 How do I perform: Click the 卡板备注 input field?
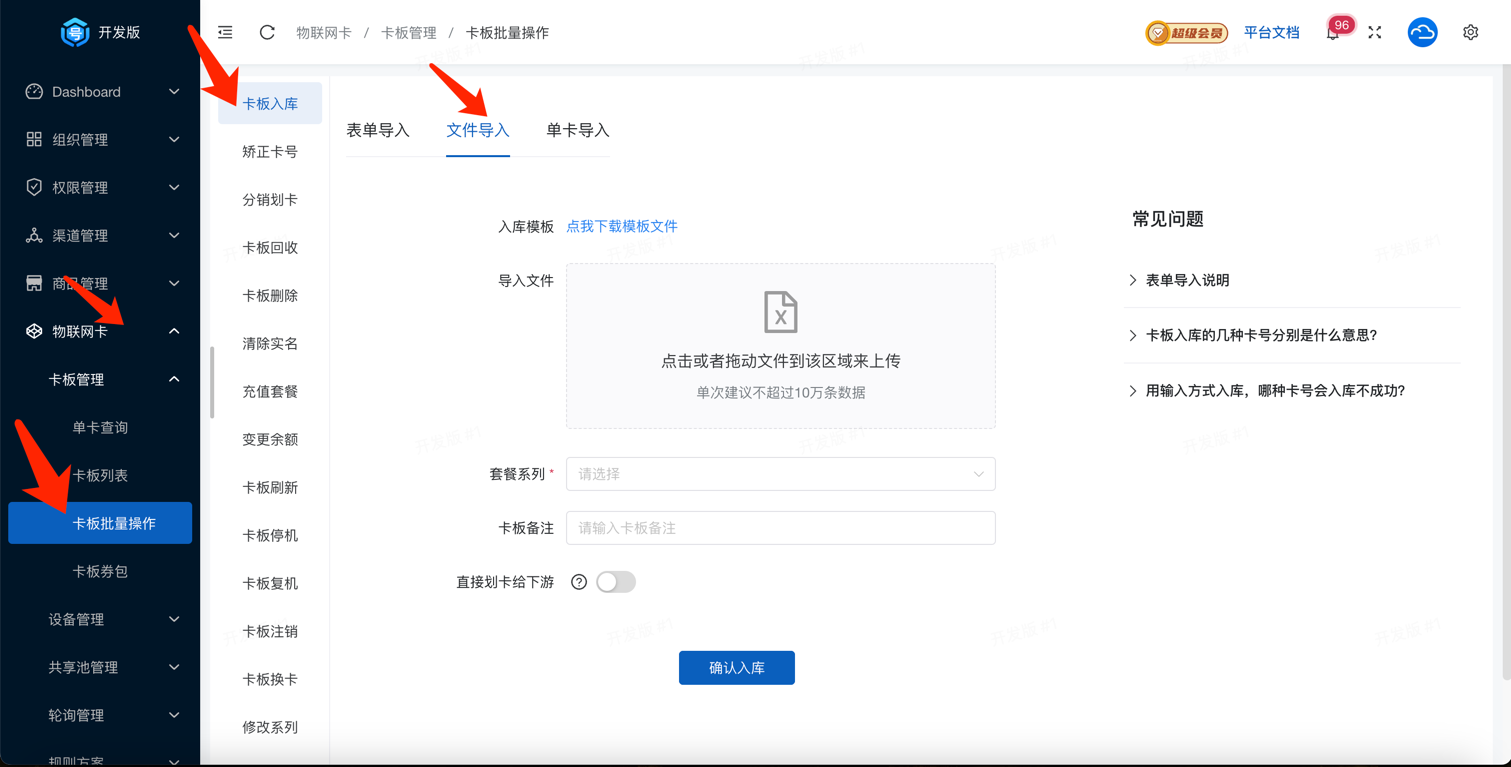tap(780, 528)
